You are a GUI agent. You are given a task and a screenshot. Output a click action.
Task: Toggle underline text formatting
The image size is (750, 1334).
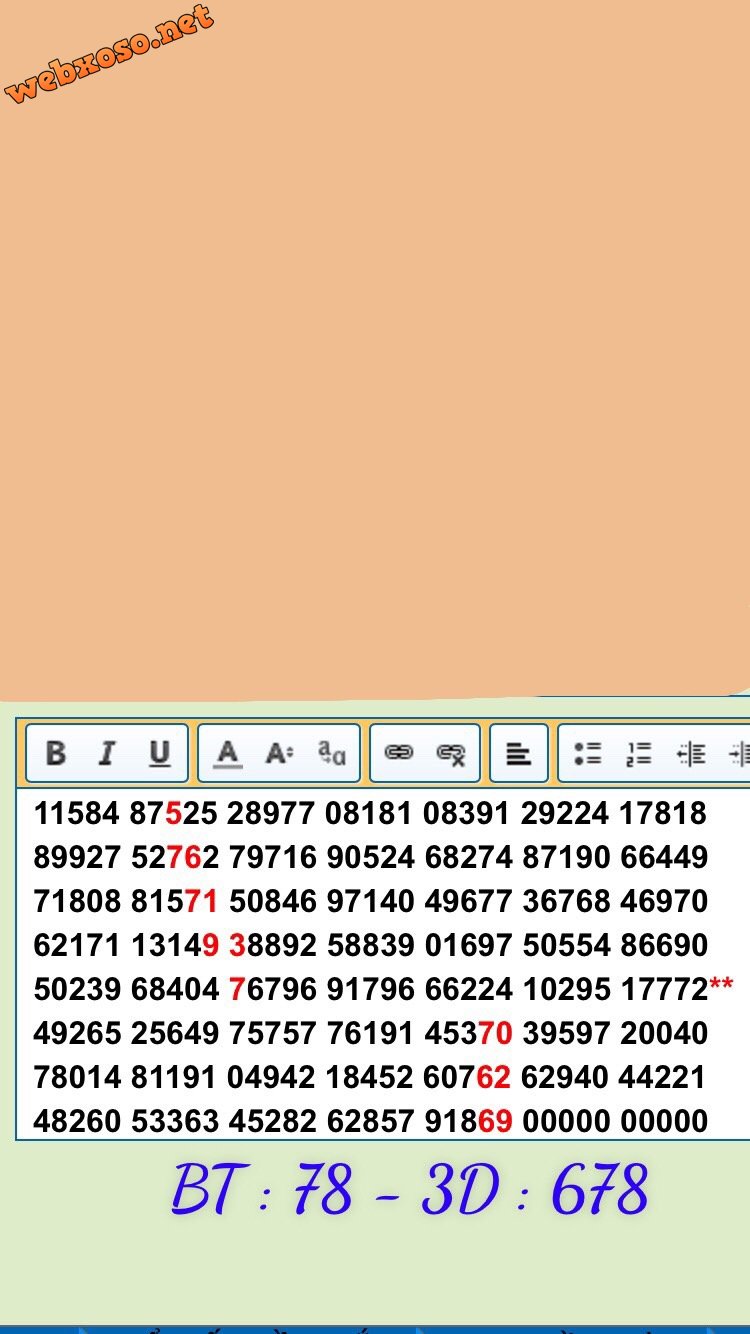click(x=159, y=753)
